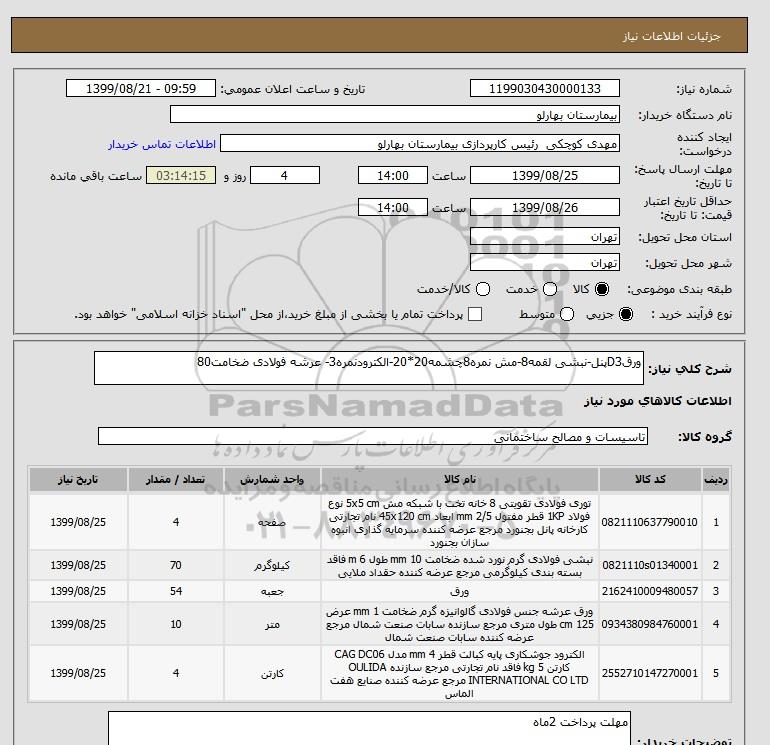
Task: Click the نام کالا column header
Action: 460,479
